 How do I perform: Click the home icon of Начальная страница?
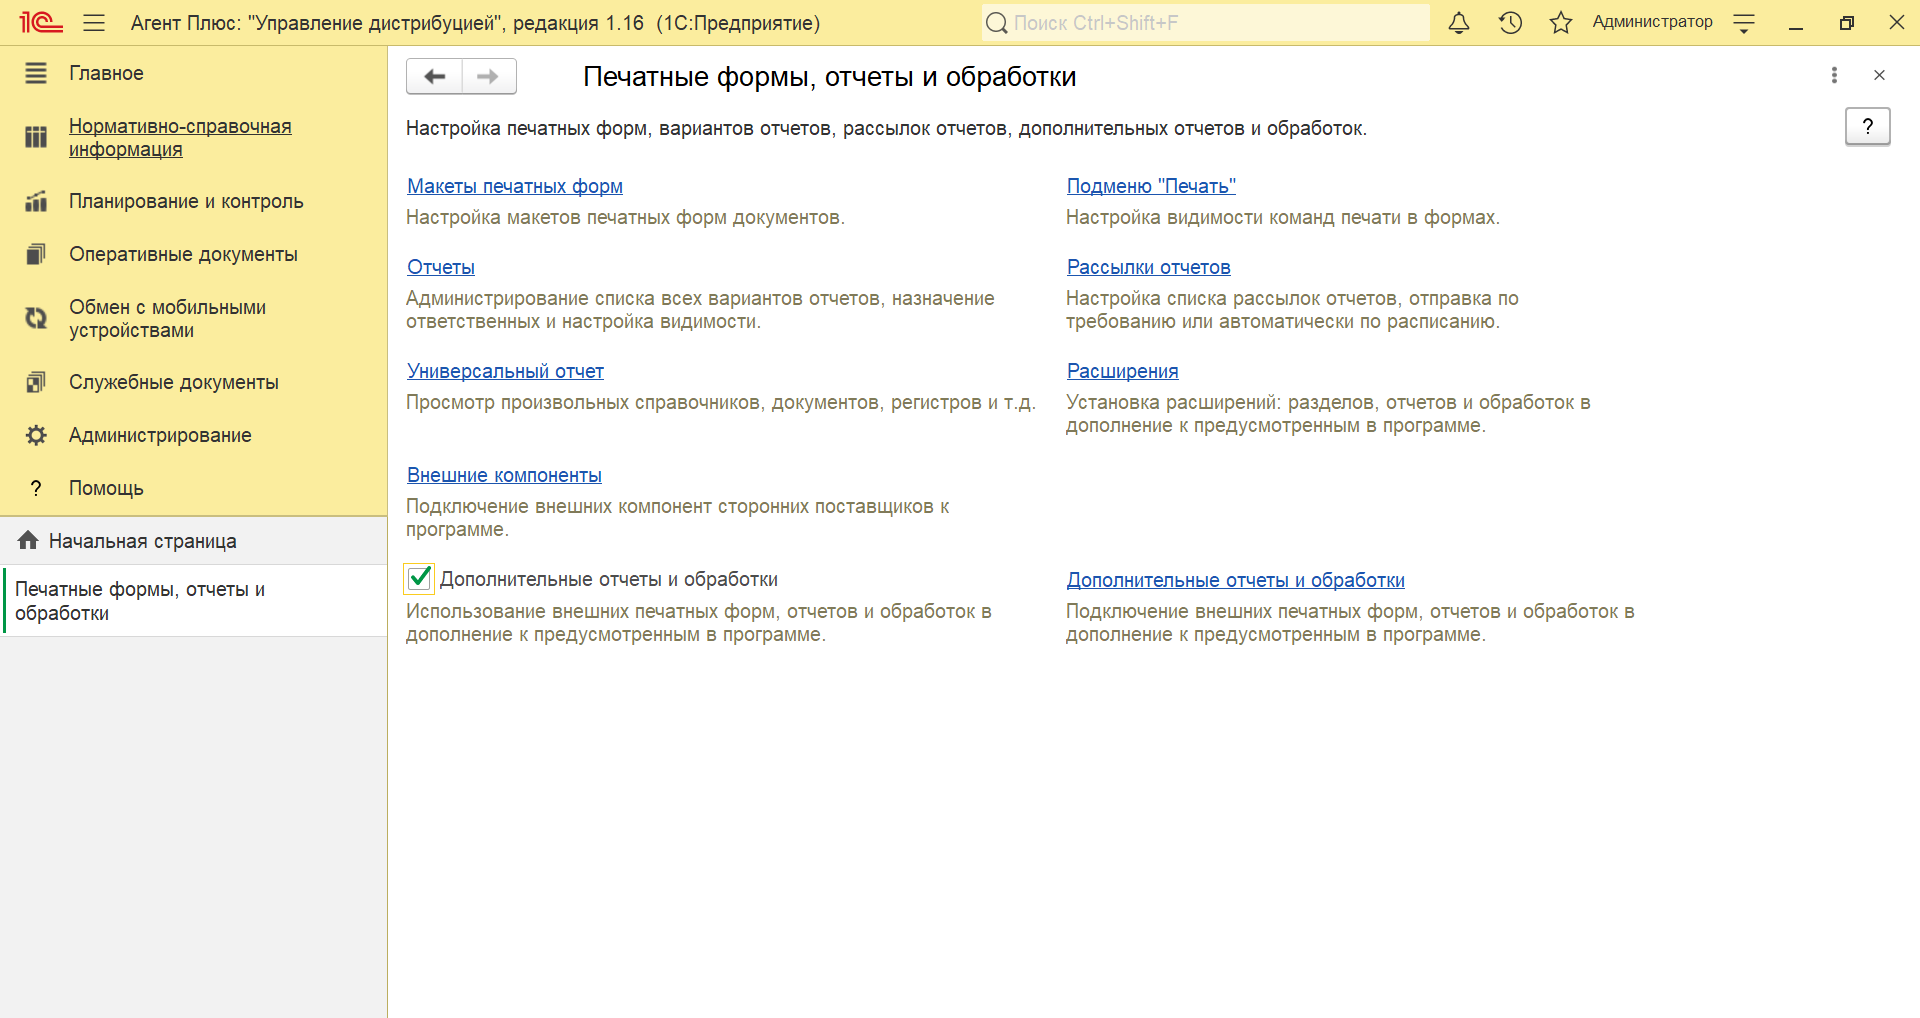(x=28, y=540)
